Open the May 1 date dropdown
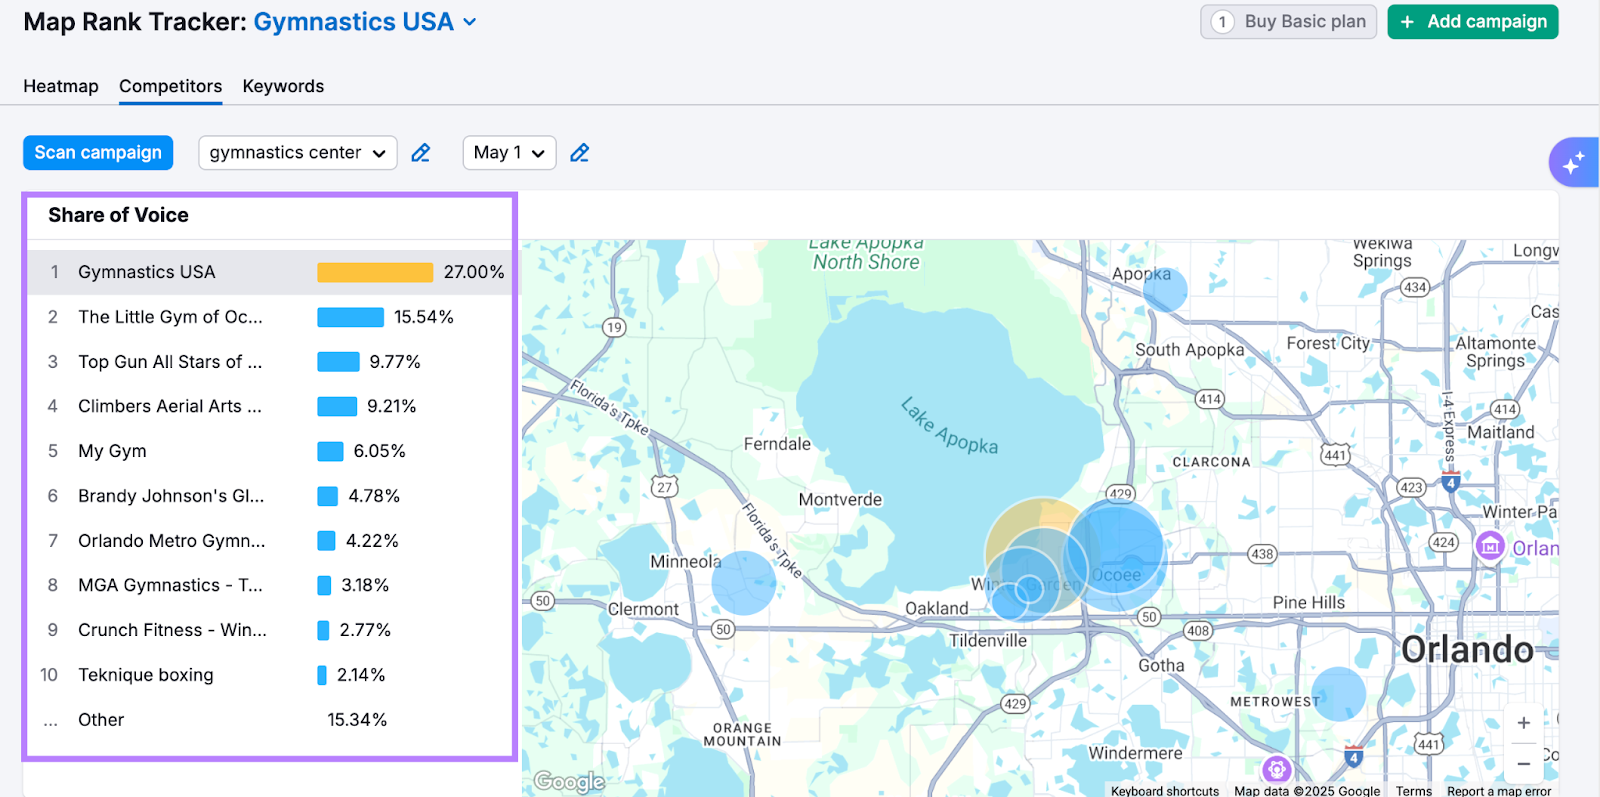Image resolution: width=1600 pixels, height=797 pixels. [x=509, y=153]
